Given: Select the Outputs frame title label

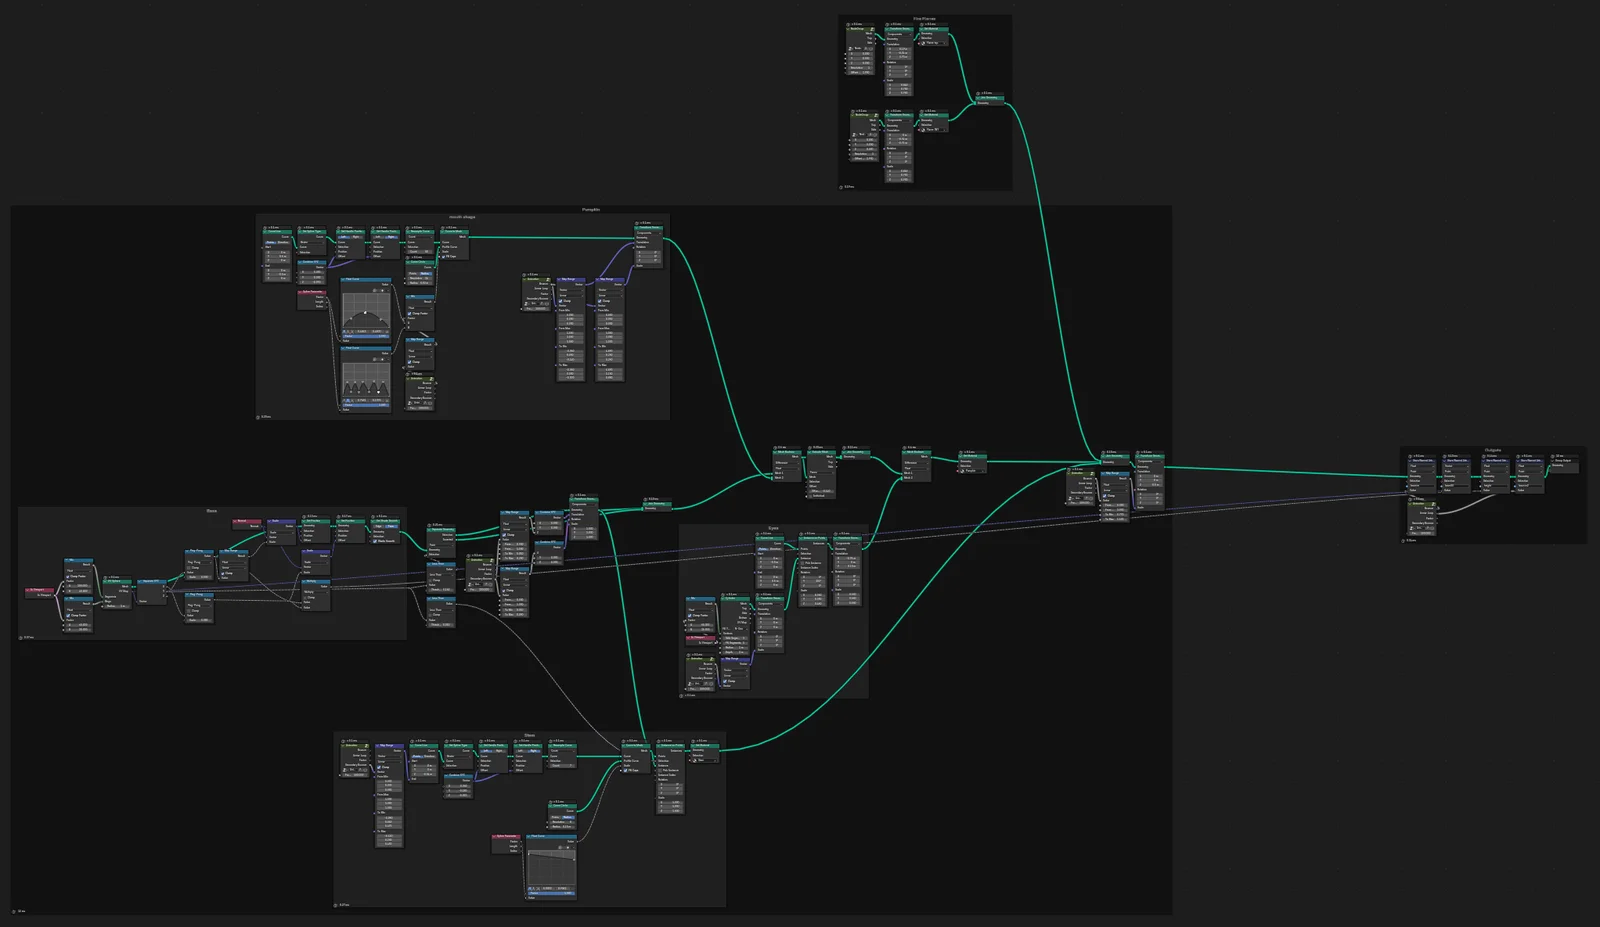Looking at the screenshot, I should tap(1492, 450).
